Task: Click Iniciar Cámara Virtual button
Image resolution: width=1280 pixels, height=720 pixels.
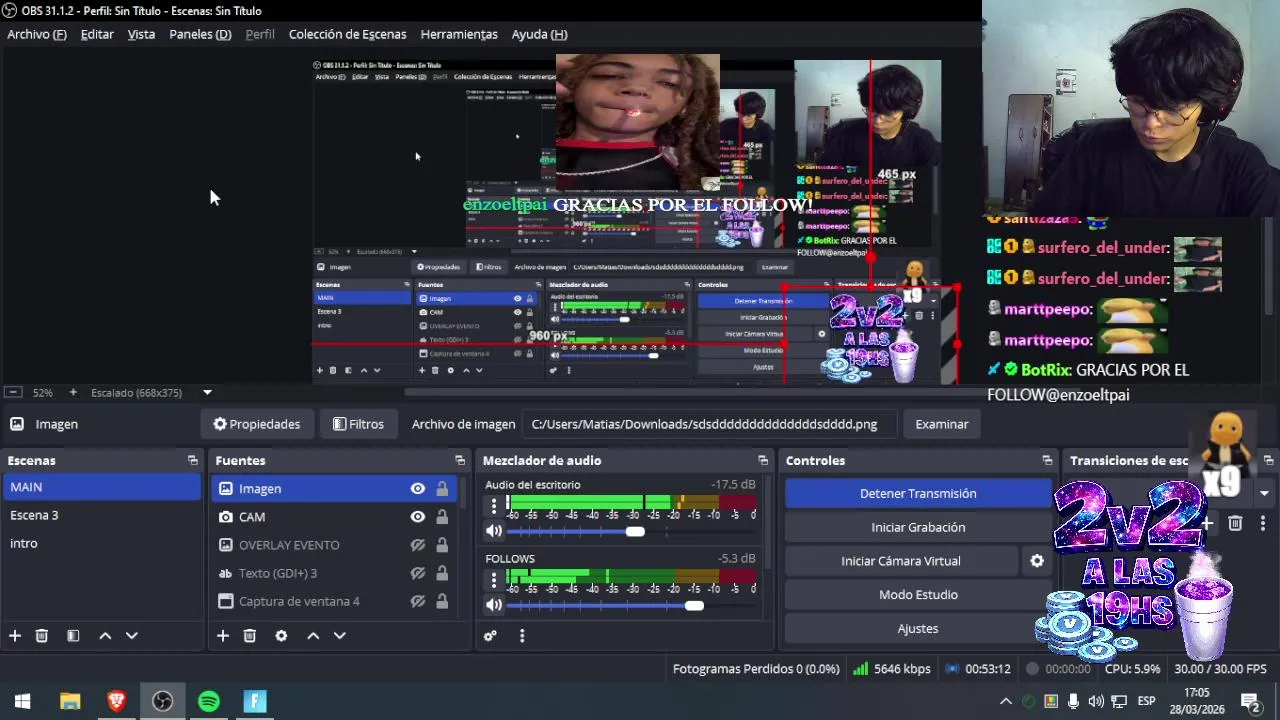Action: 901,561
